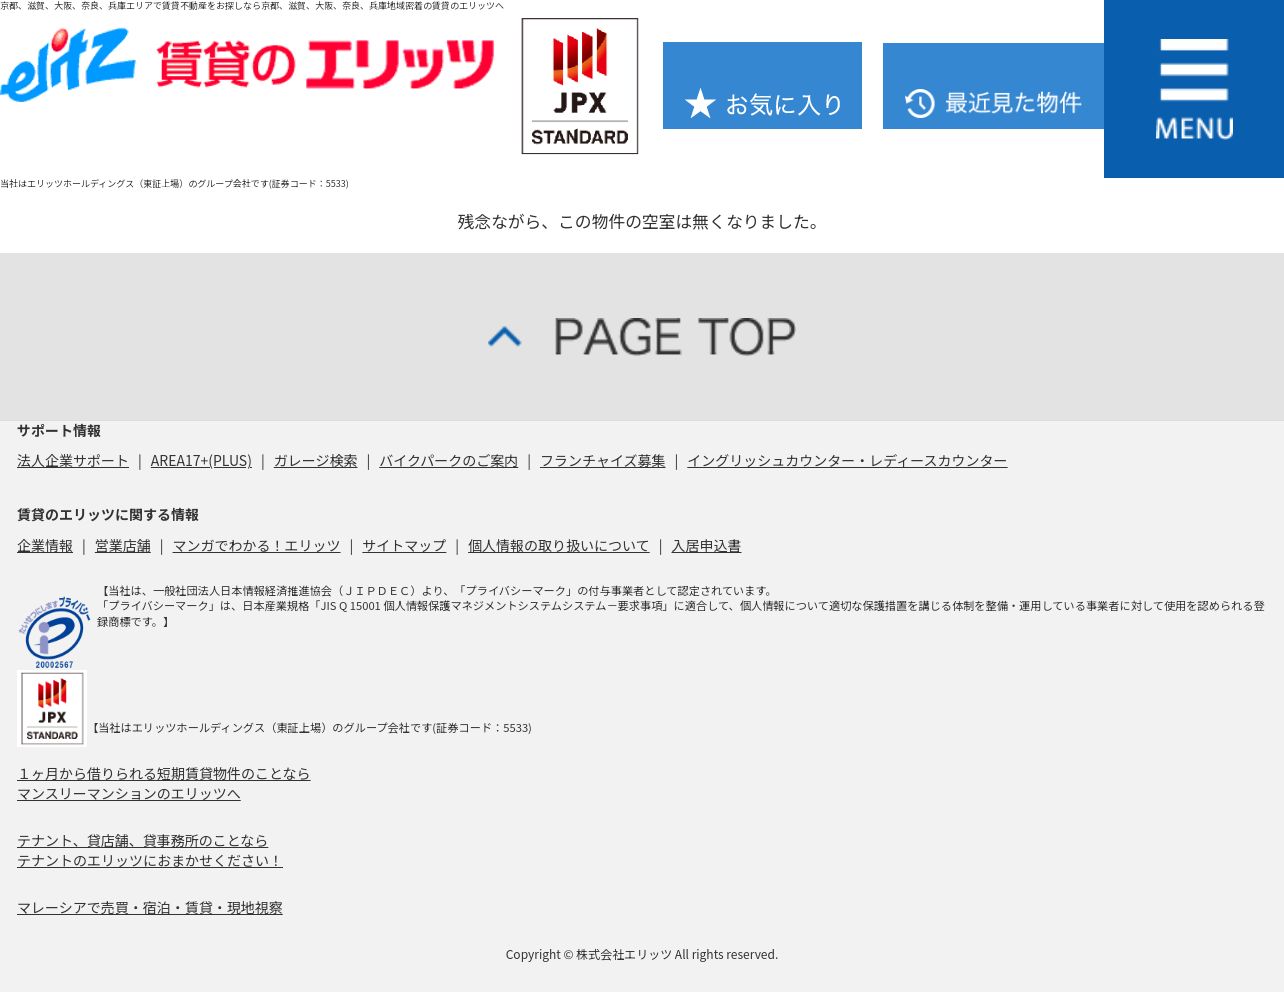1284x992 pixels.
Task: Open the hamburger MENU button
Action: coord(1194,89)
